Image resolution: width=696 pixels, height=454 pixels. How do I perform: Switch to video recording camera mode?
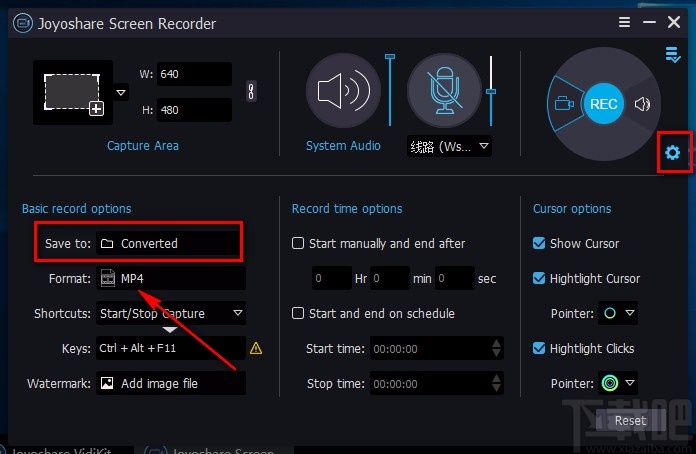[x=564, y=104]
